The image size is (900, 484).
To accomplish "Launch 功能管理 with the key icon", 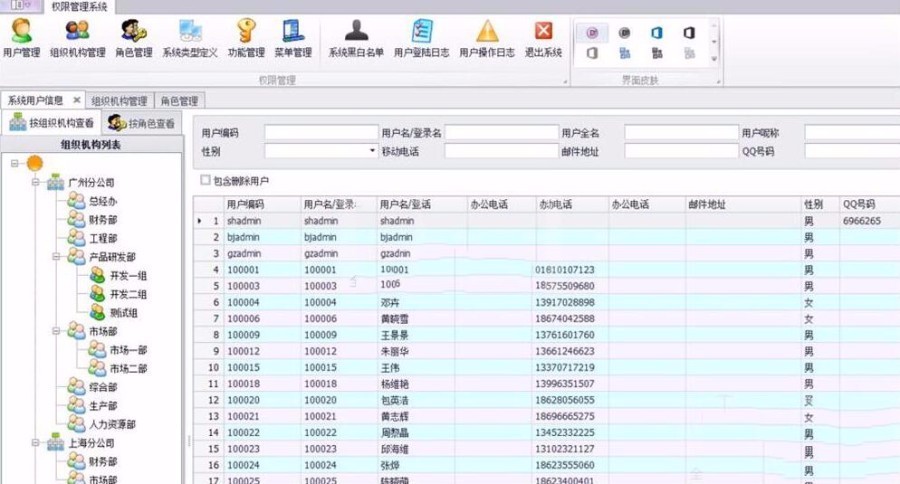I will click(x=246, y=38).
